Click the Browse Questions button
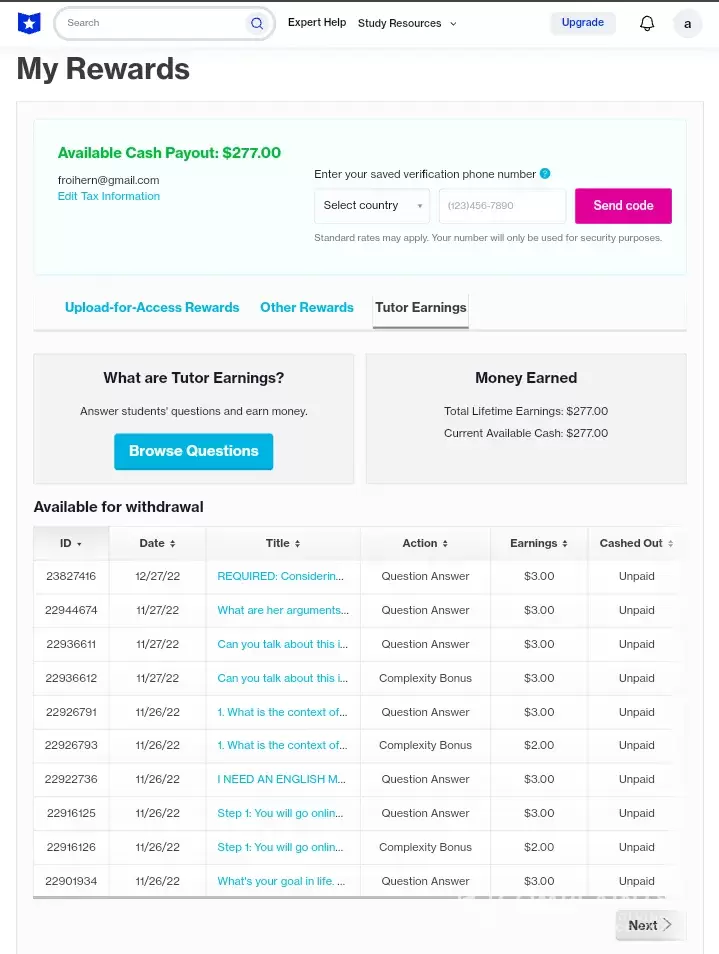Viewport: 719px width, 954px height. pos(193,451)
